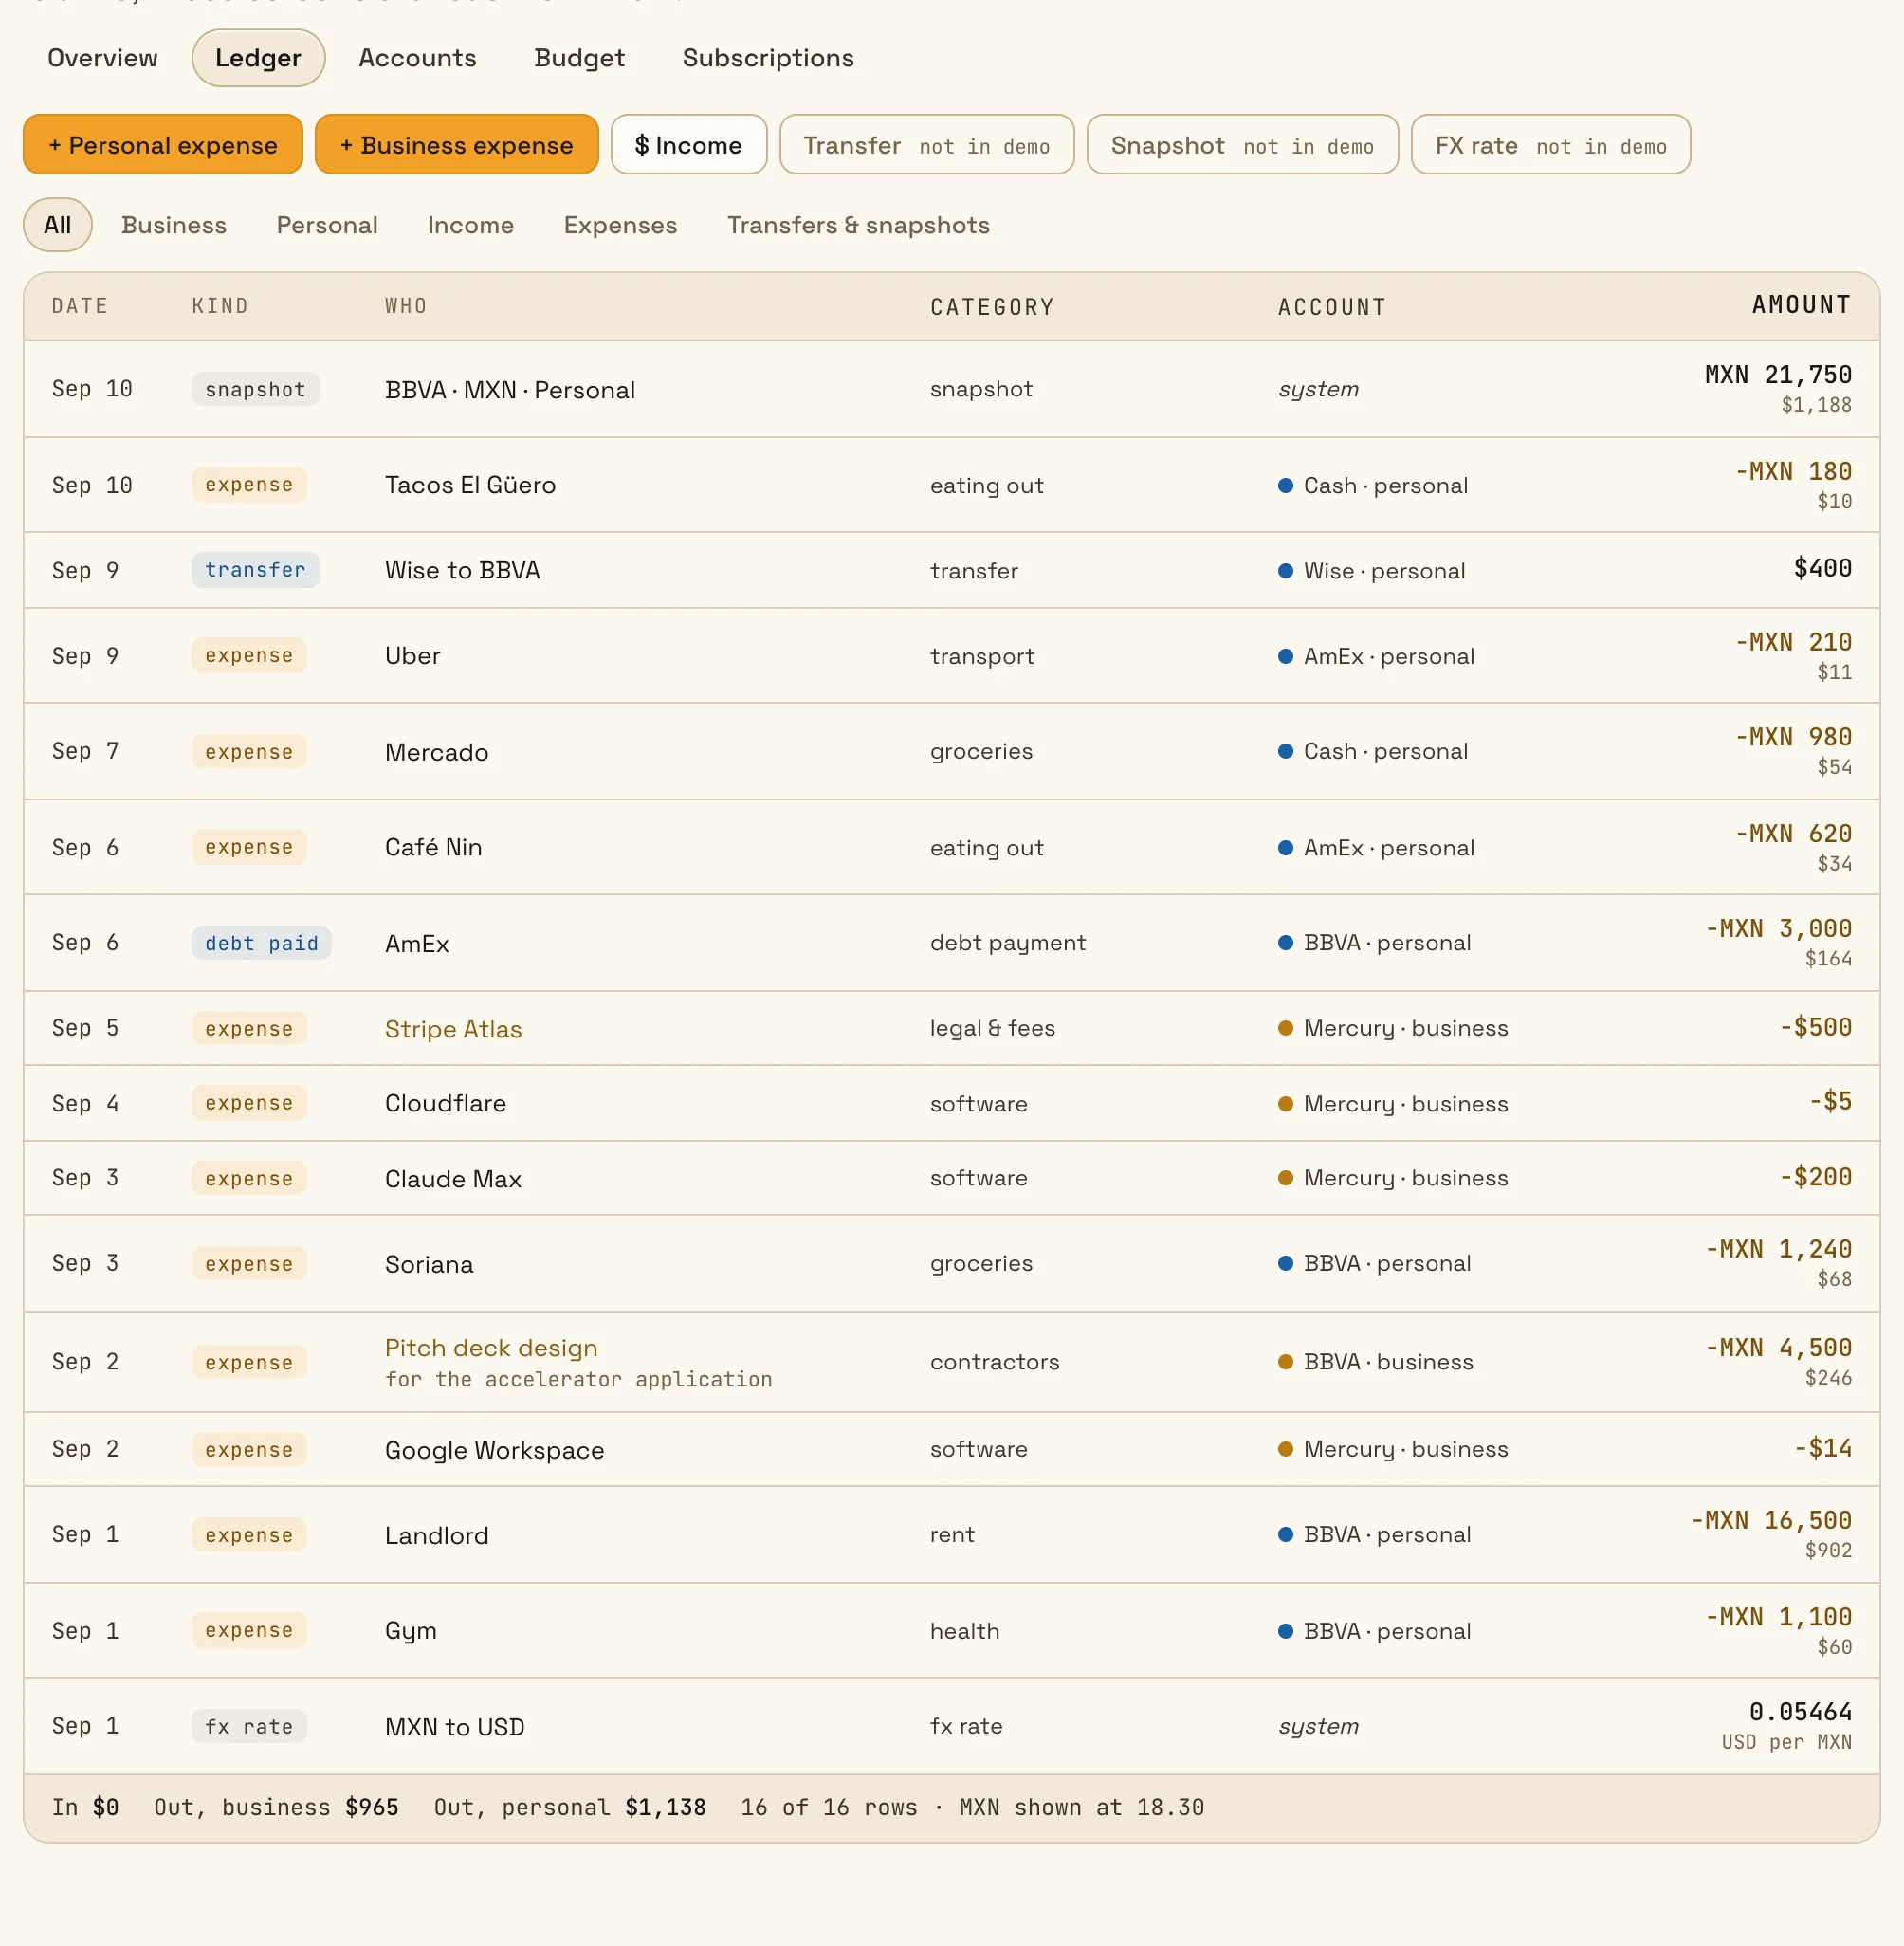The image size is (1904, 1946).
Task: Select the Landlord rent row
Action: coord(952,1534)
